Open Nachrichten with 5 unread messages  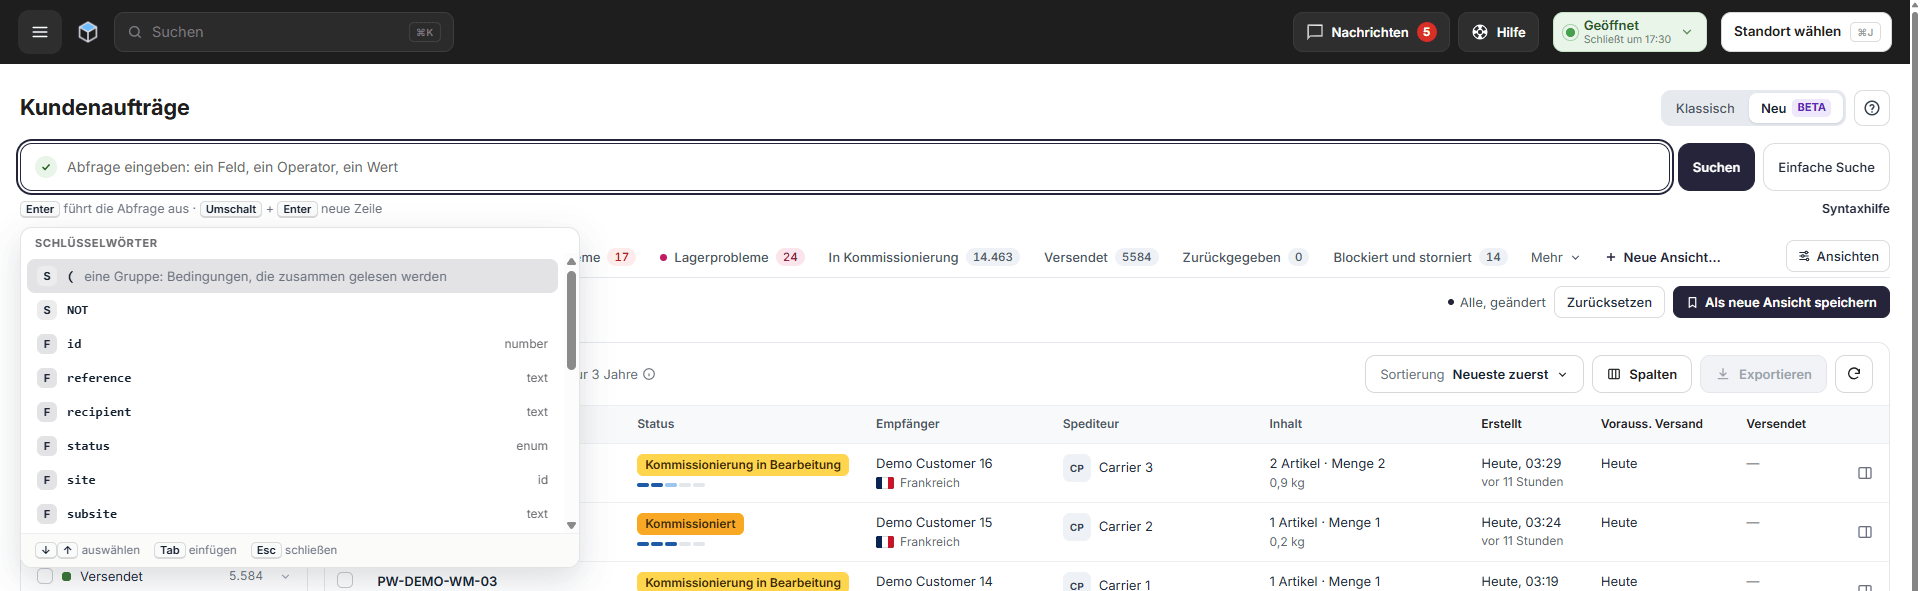pyautogui.click(x=1371, y=32)
